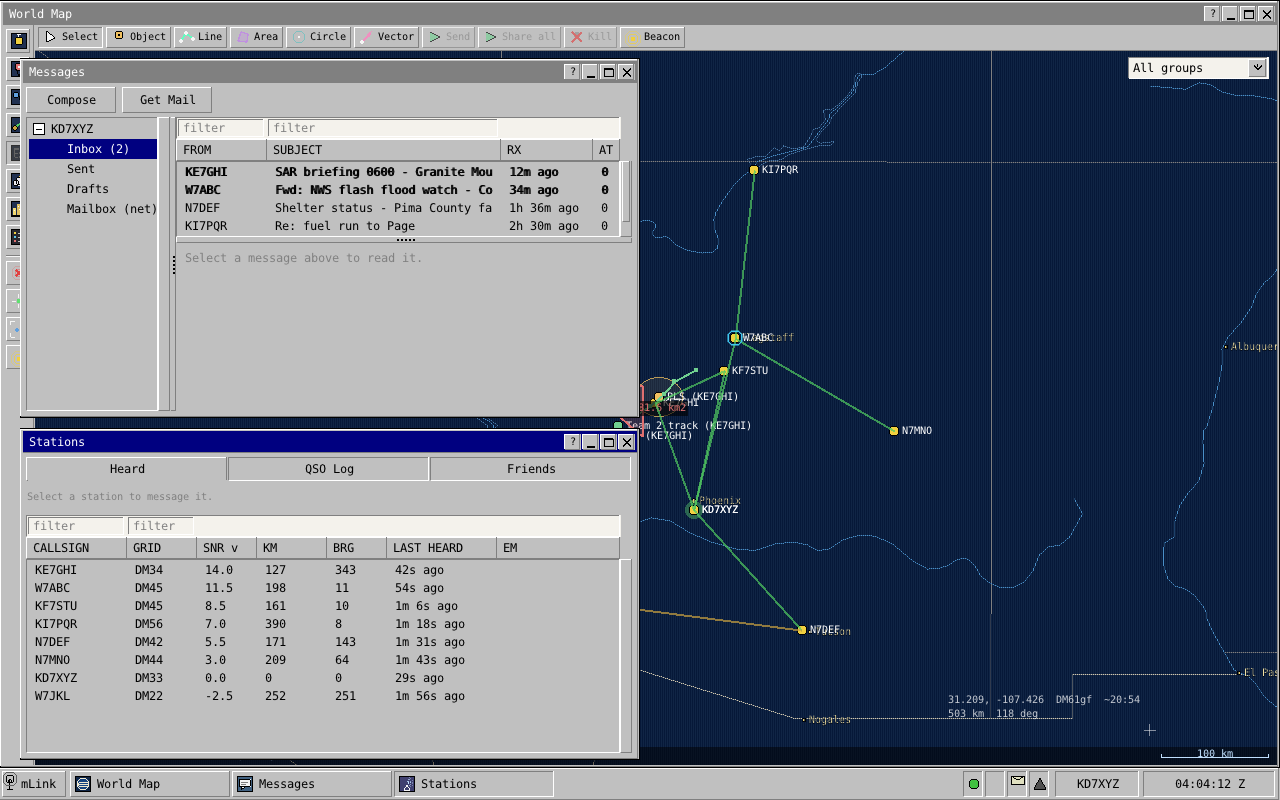Switch to Stations window in taskbar
1280x800 pixels.
[x=474, y=784]
